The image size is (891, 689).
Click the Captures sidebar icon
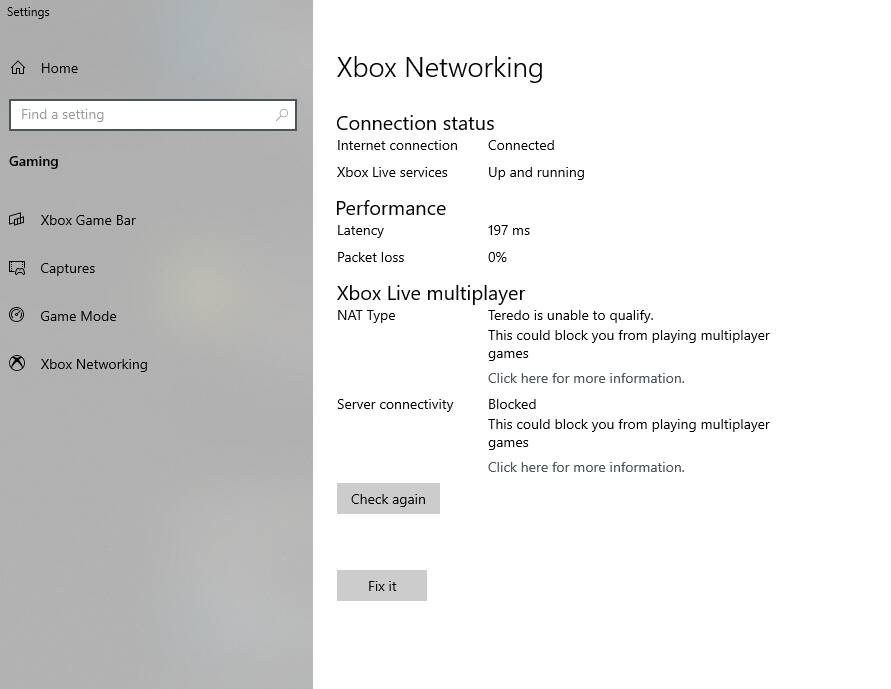click(17, 268)
